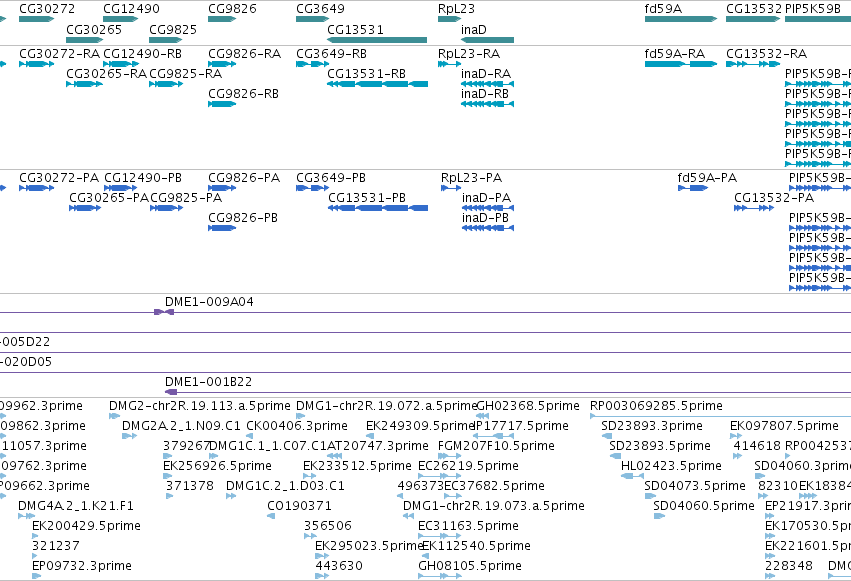The width and height of the screenshot is (851, 581).
Task: Open the fd59A-RA transcript
Action: (681, 64)
